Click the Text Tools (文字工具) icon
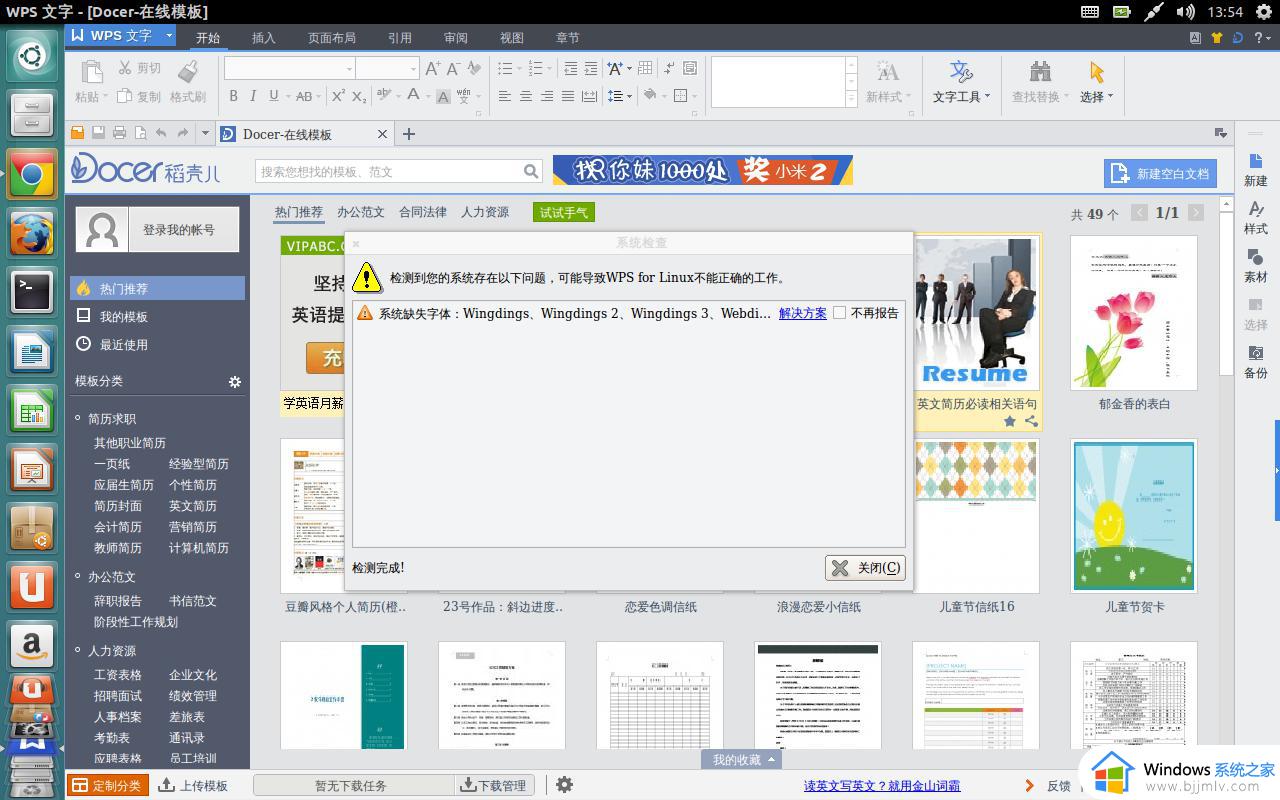The width and height of the screenshot is (1280, 800). click(x=961, y=72)
